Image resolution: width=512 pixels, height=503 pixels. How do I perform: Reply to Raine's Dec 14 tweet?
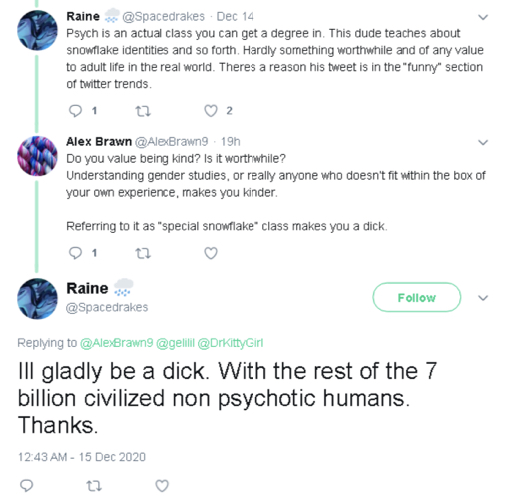tap(75, 111)
